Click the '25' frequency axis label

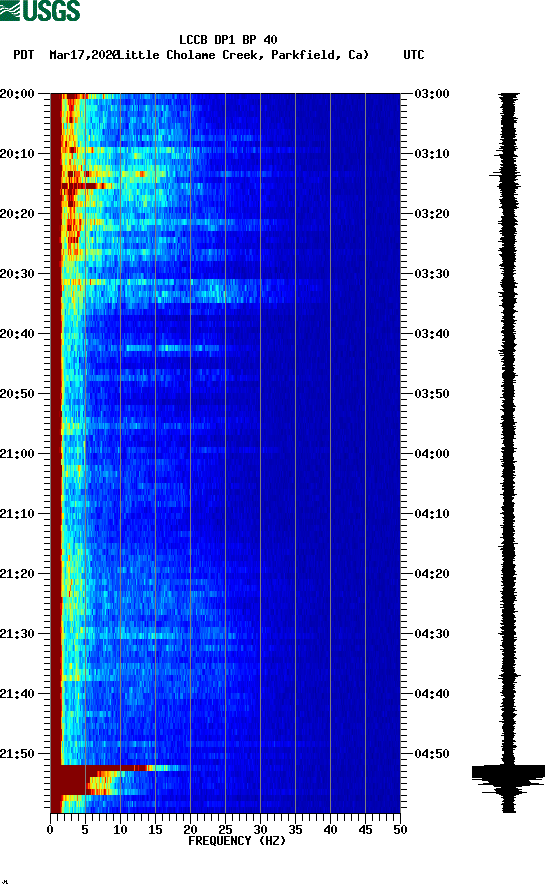pos(225,830)
